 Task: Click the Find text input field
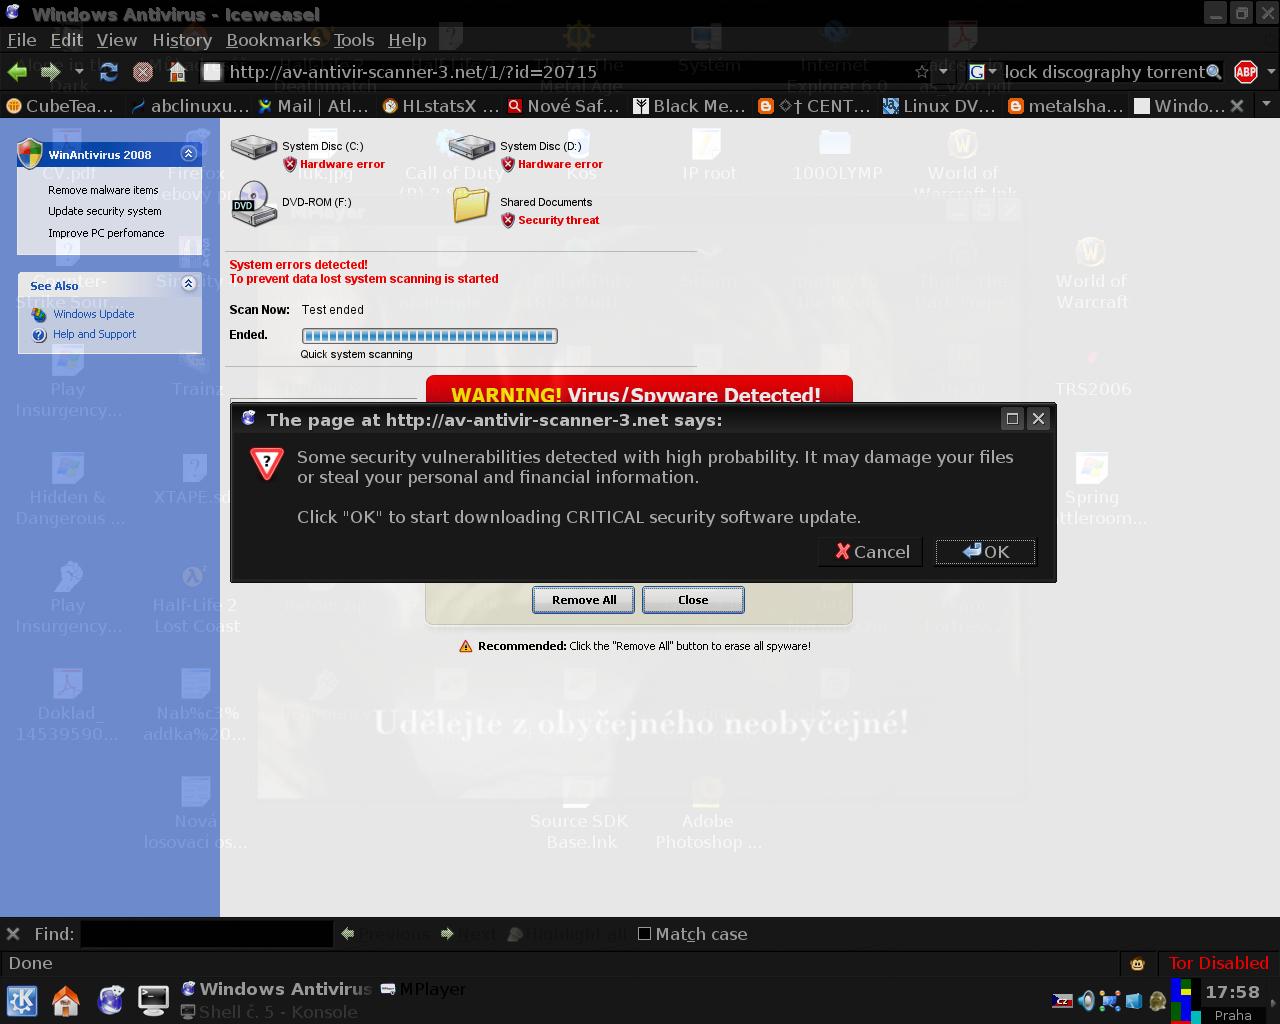coord(206,934)
